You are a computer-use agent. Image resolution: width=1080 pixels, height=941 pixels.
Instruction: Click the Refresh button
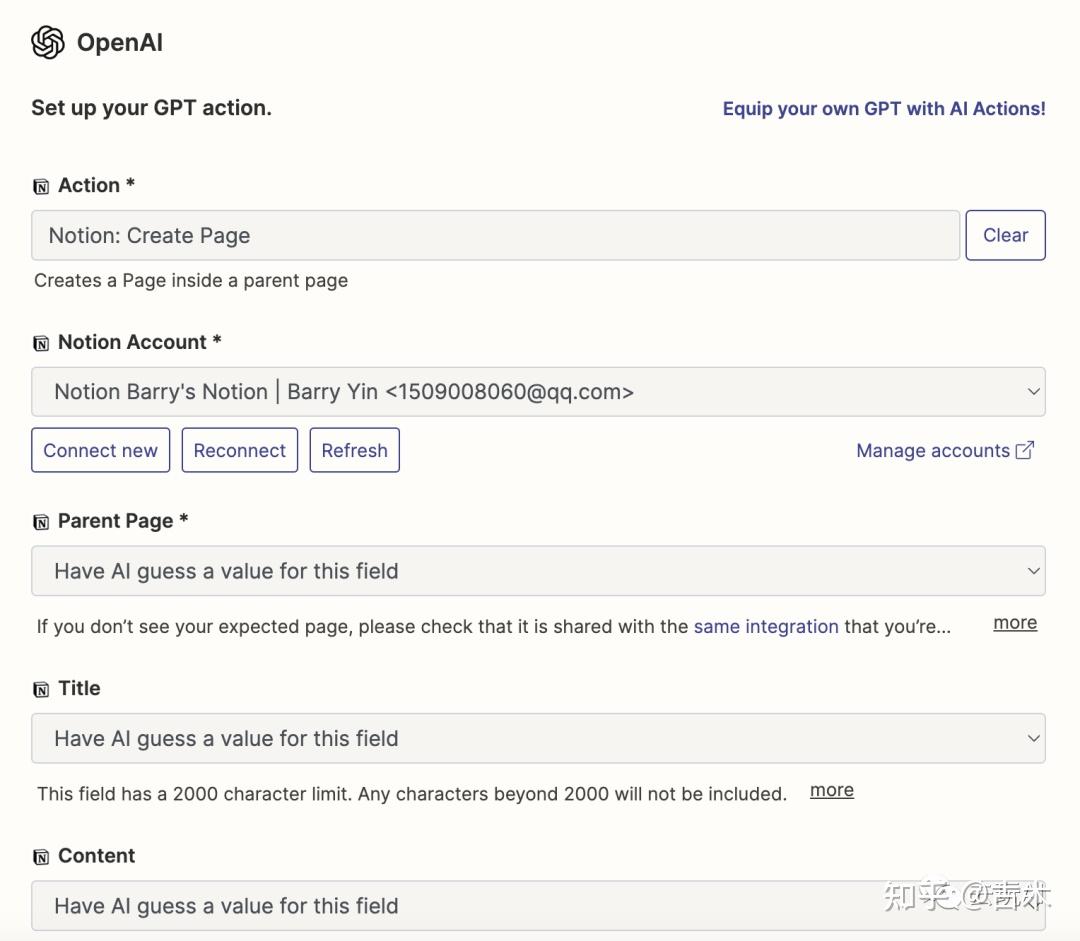[354, 450]
